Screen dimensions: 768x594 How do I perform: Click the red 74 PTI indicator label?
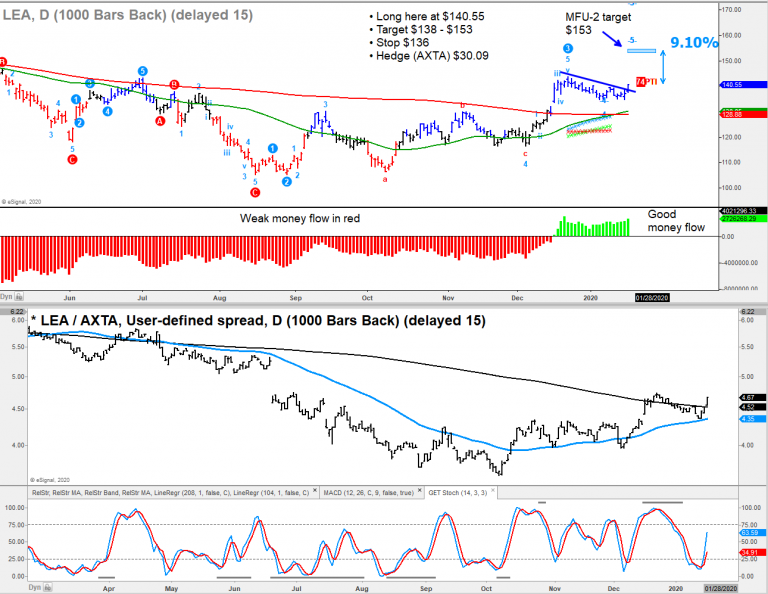click(x=646, y=81)
